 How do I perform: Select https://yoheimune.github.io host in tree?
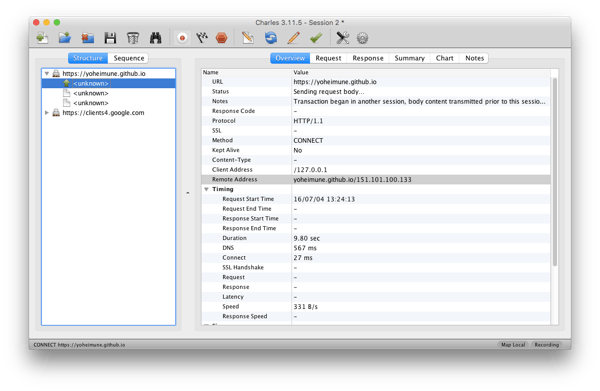104,73
